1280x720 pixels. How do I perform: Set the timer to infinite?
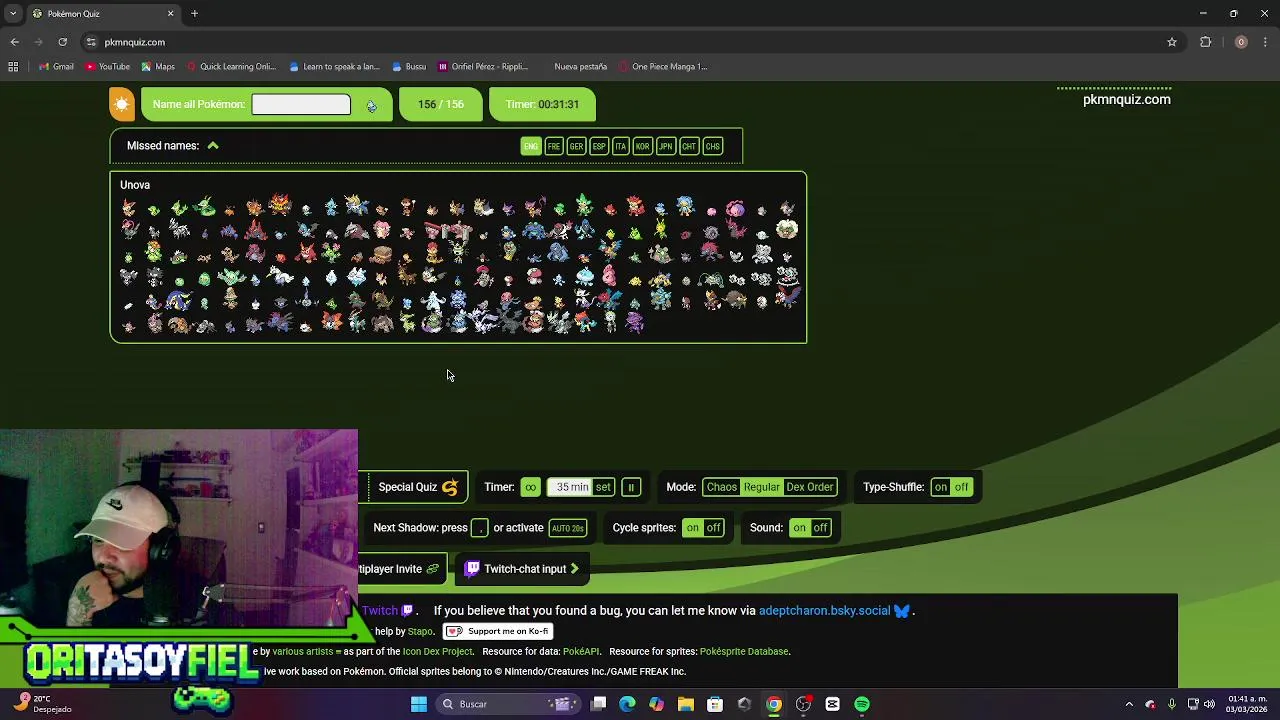click(x=530, y=487)
